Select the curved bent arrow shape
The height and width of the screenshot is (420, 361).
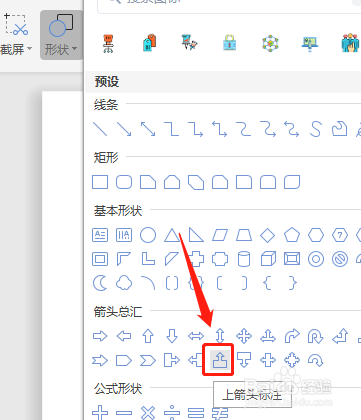pyautogui.click(x=292, y=336)
